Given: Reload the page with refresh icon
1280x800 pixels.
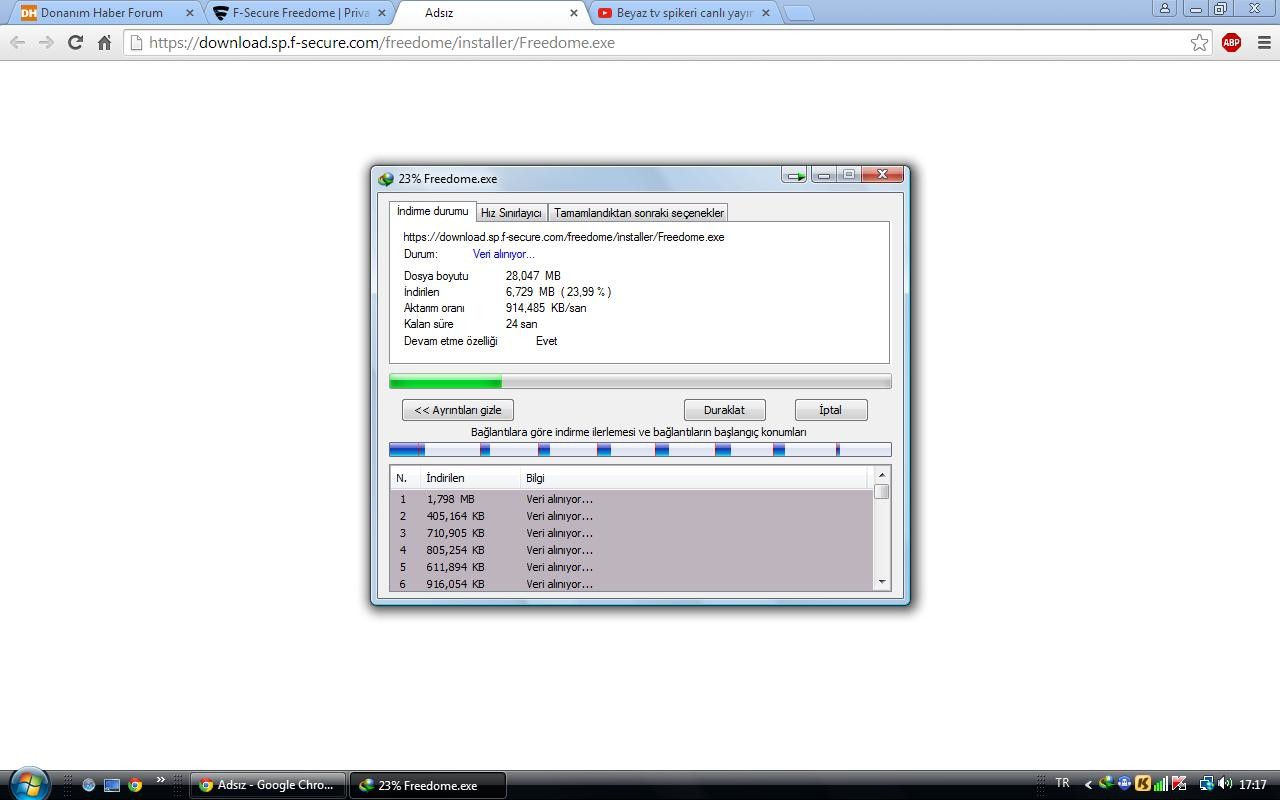Looking at the screenshot, I should point(75,42).
